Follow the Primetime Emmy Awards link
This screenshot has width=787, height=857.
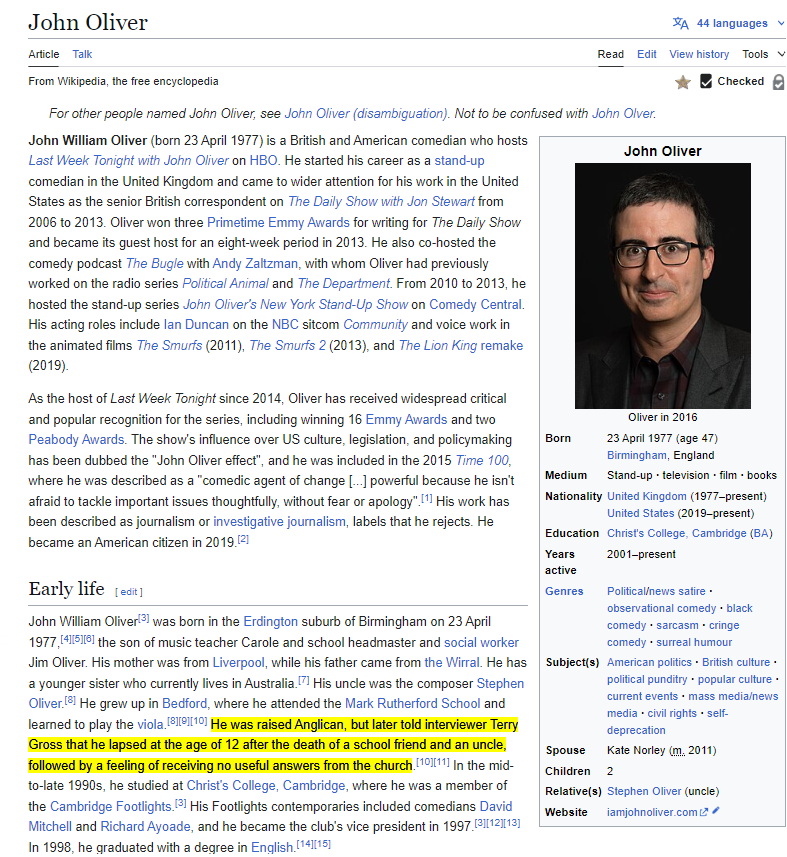(278, 222)
